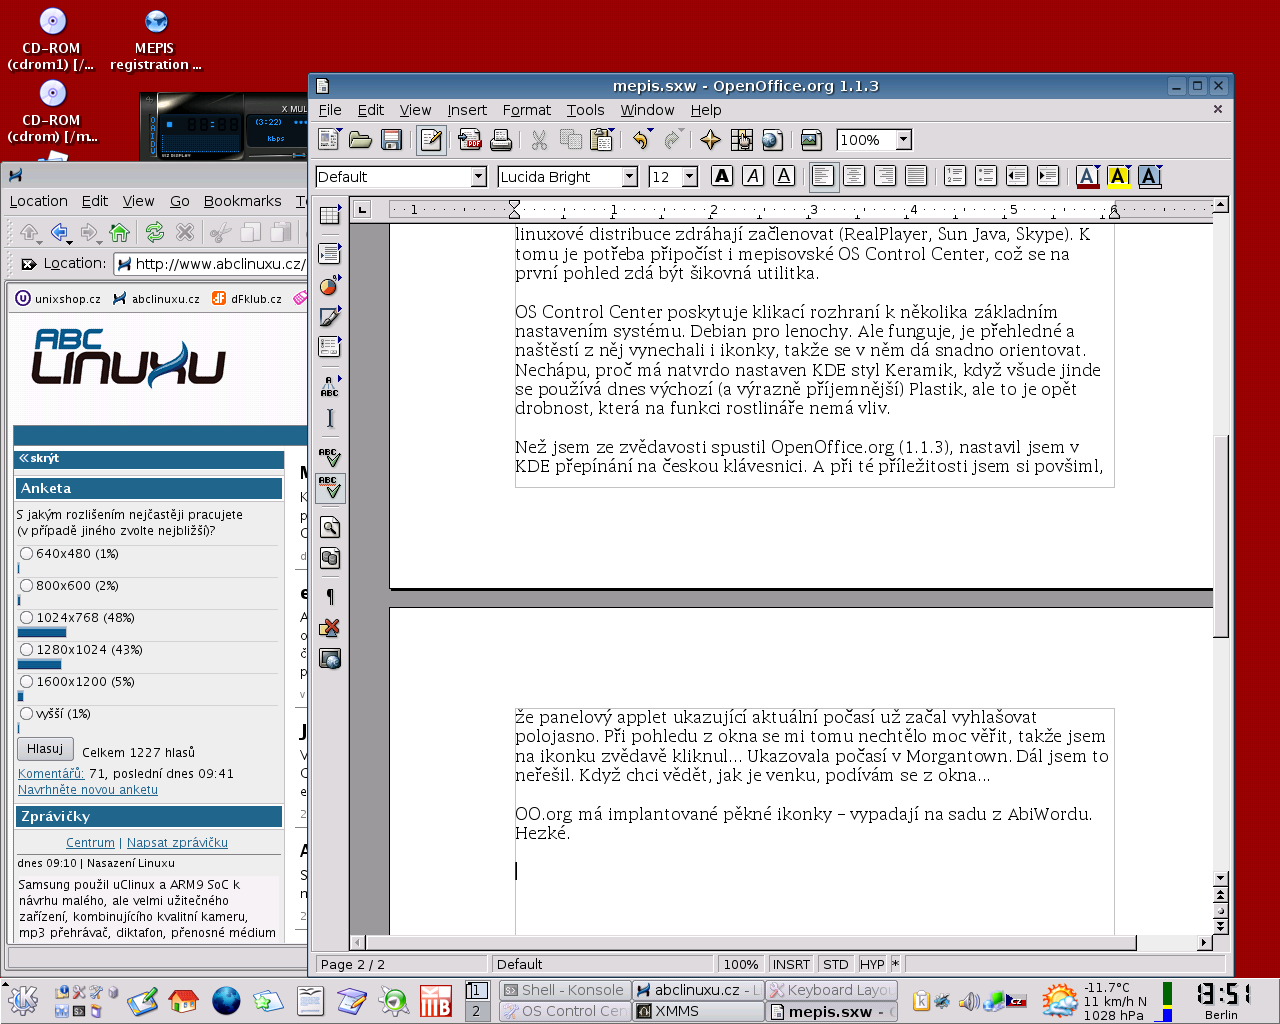Open the Napsat zprávičku link
Image resolution: width=1280 pixels, height=1024 pixels.
(177, 843)
